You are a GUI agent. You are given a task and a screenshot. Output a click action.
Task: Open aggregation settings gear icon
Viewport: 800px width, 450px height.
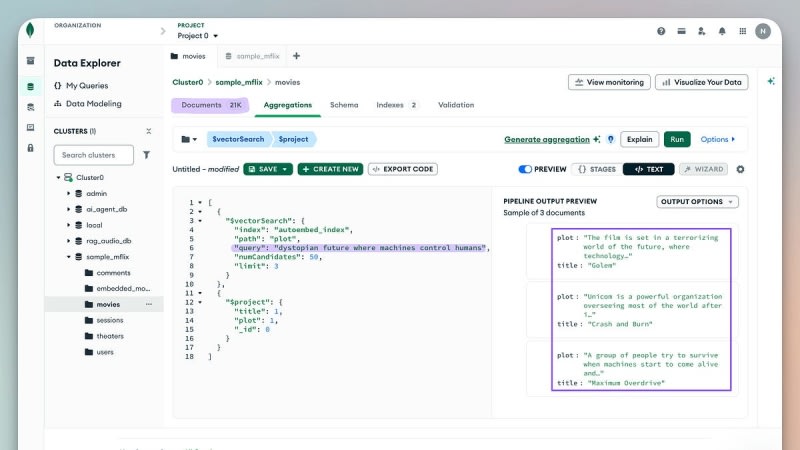pyautogui.click(x=740, y=169)
